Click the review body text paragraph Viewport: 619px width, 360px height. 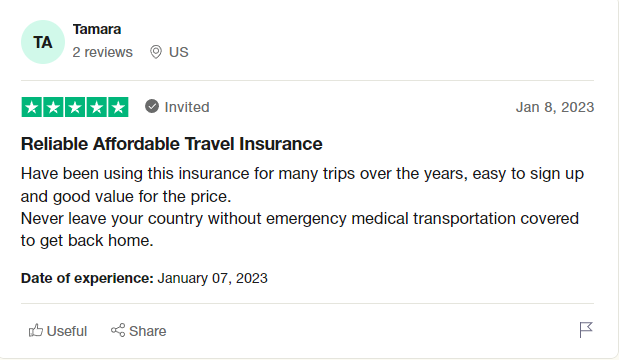(302, 207)
